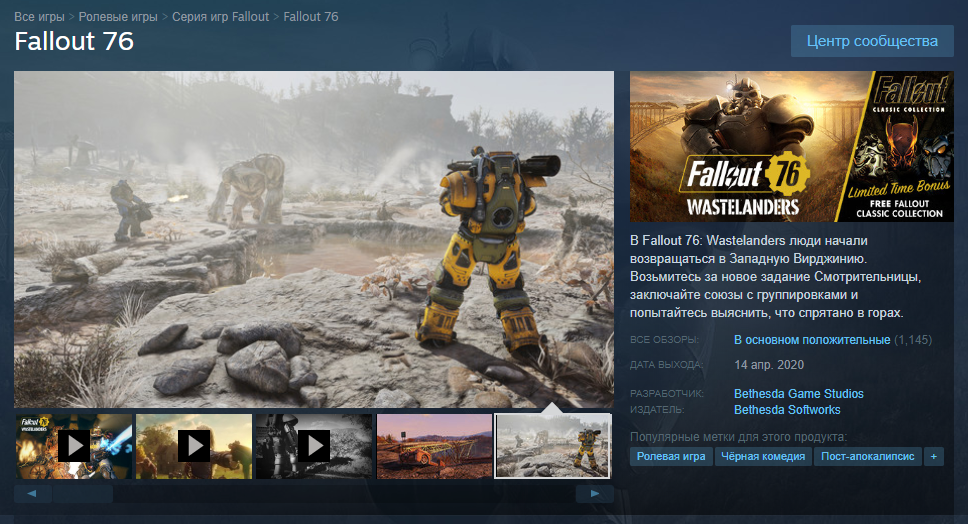Screen dimensions: 968x524
Task: Open the Ролевая игра tag
Action: [x=670, y=456]
